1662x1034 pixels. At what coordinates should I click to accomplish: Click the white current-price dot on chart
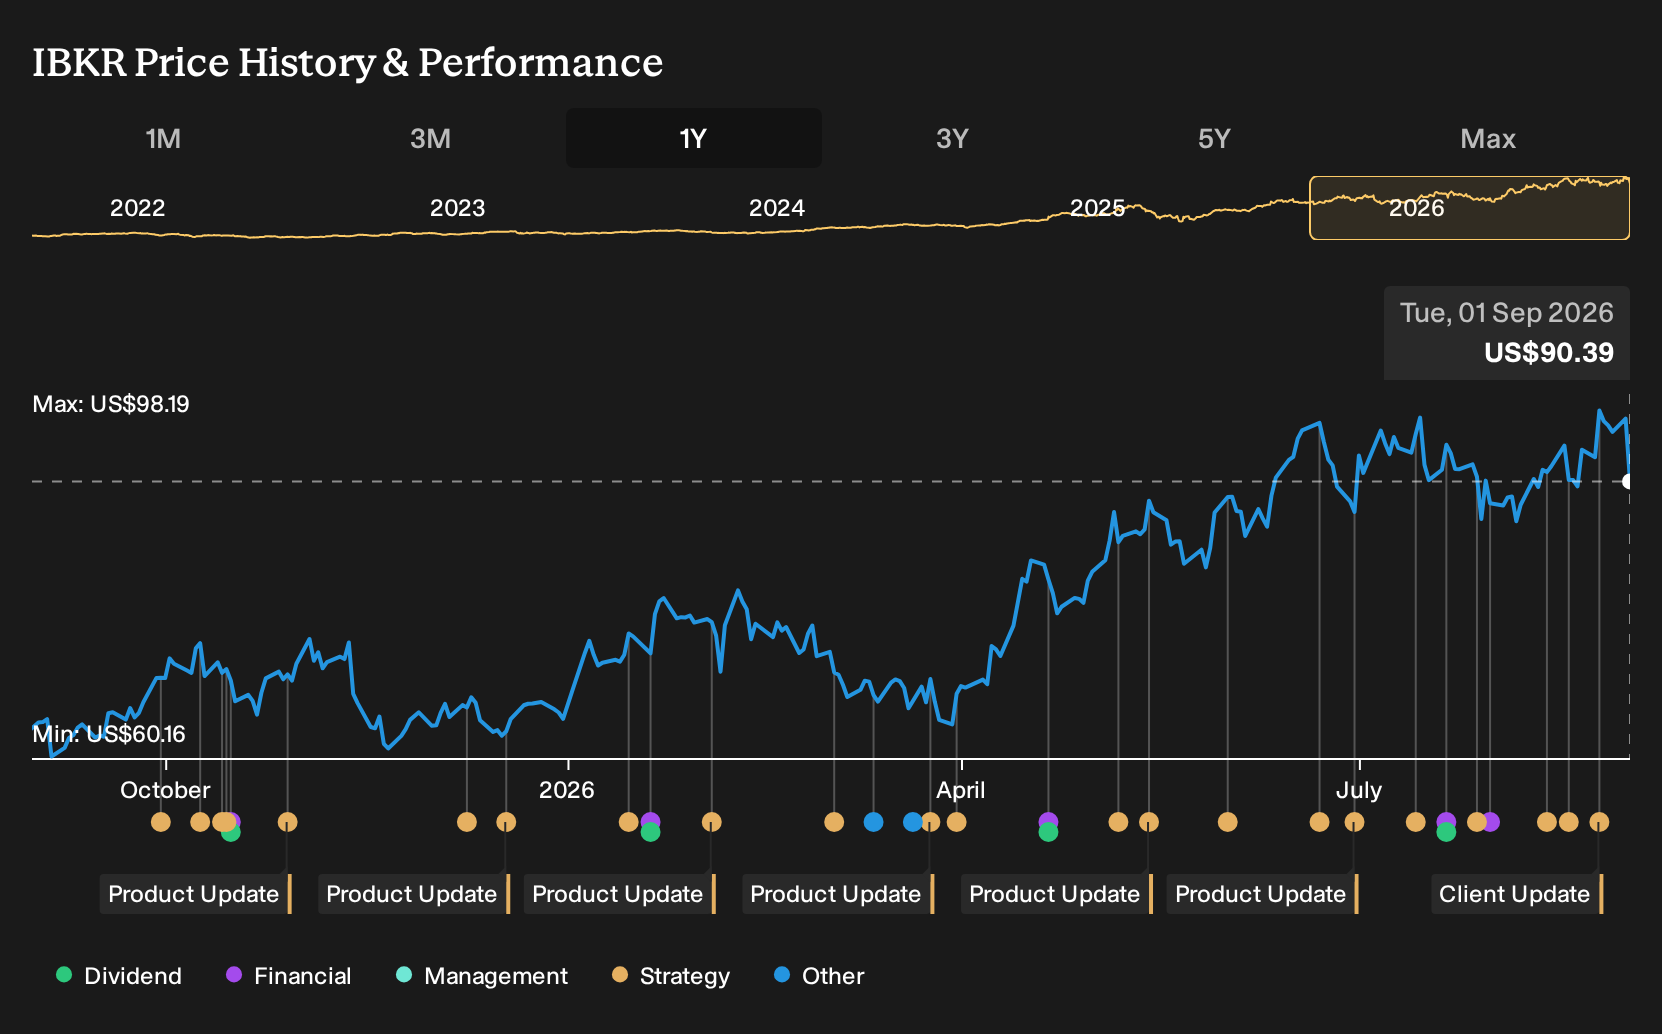1627,482
